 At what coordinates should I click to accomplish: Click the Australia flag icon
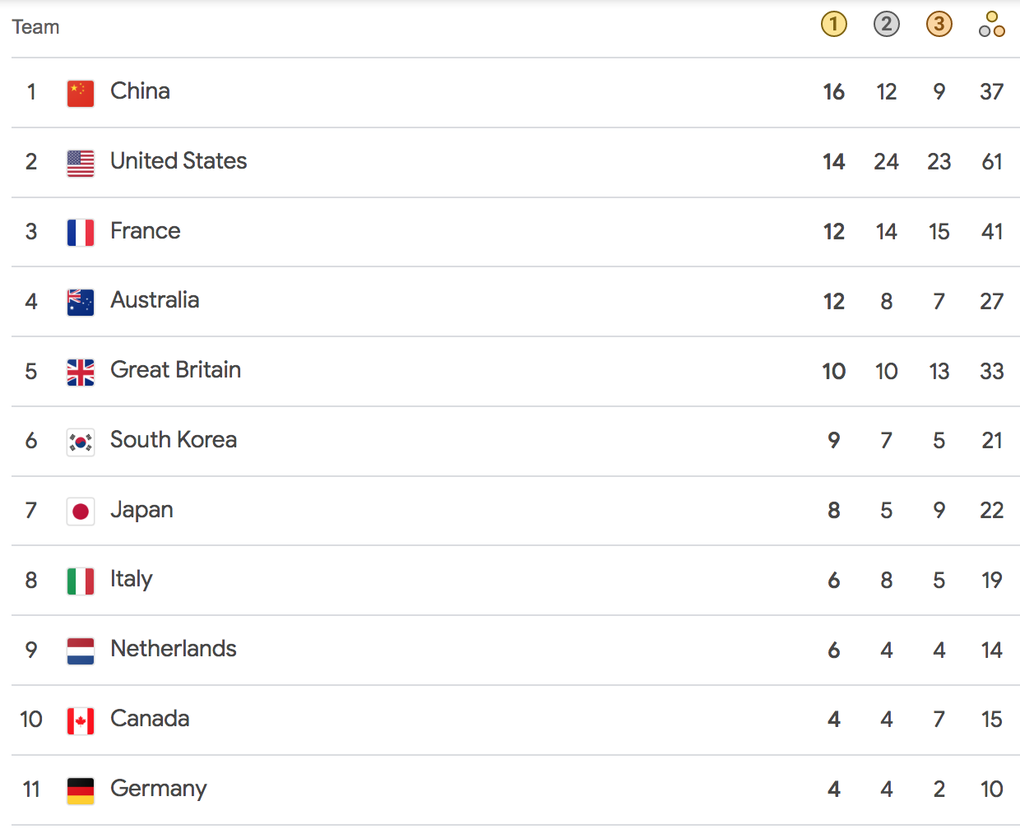coord(81,303)
